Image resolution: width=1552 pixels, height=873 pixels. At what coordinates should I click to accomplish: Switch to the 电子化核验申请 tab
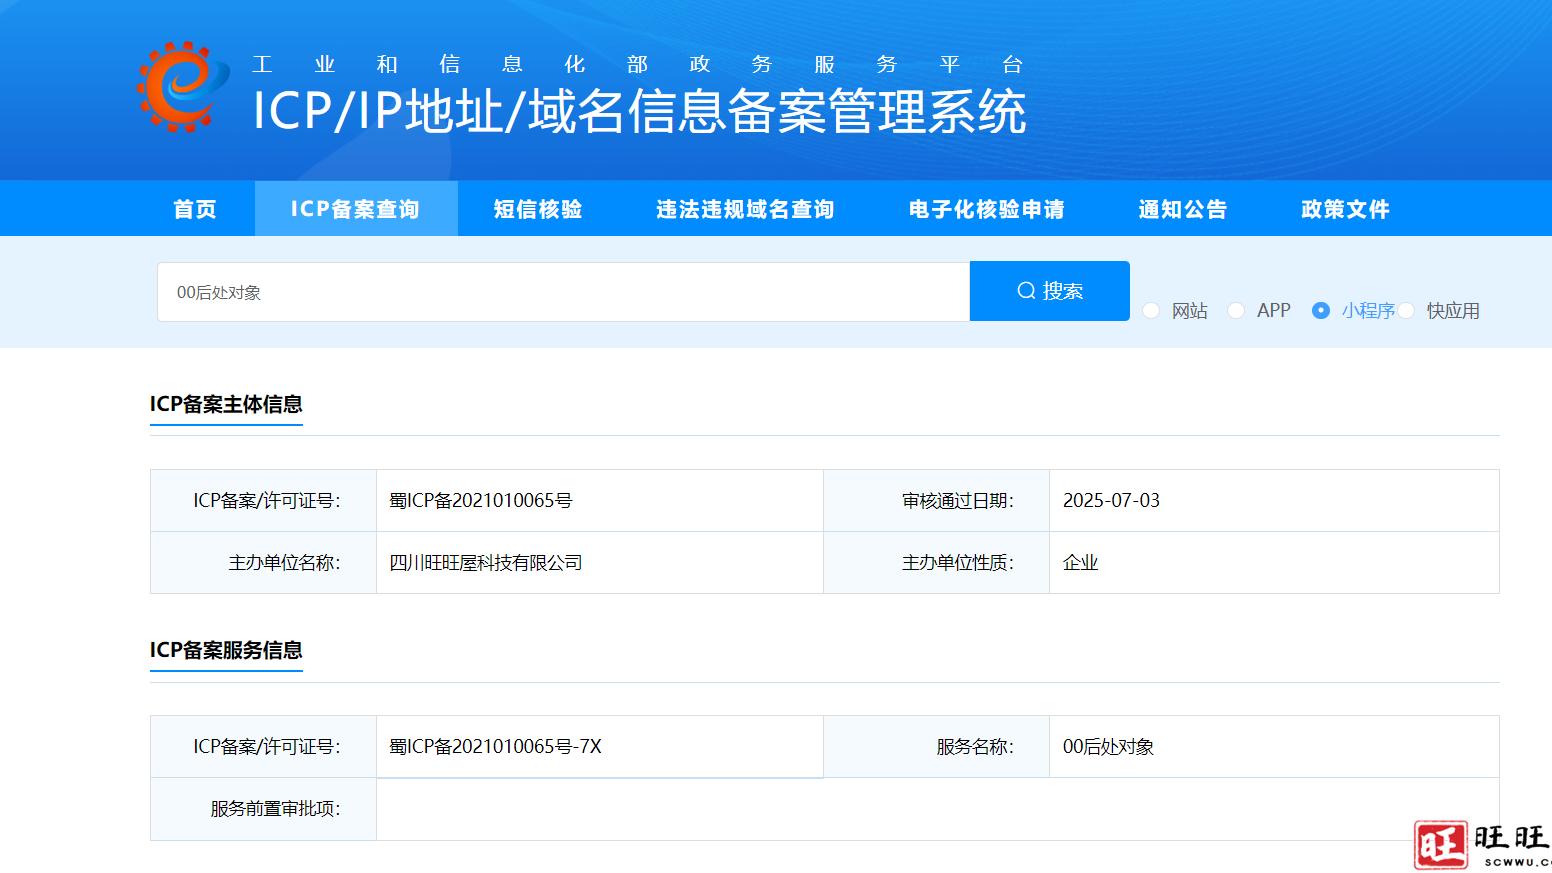(987, 209)
